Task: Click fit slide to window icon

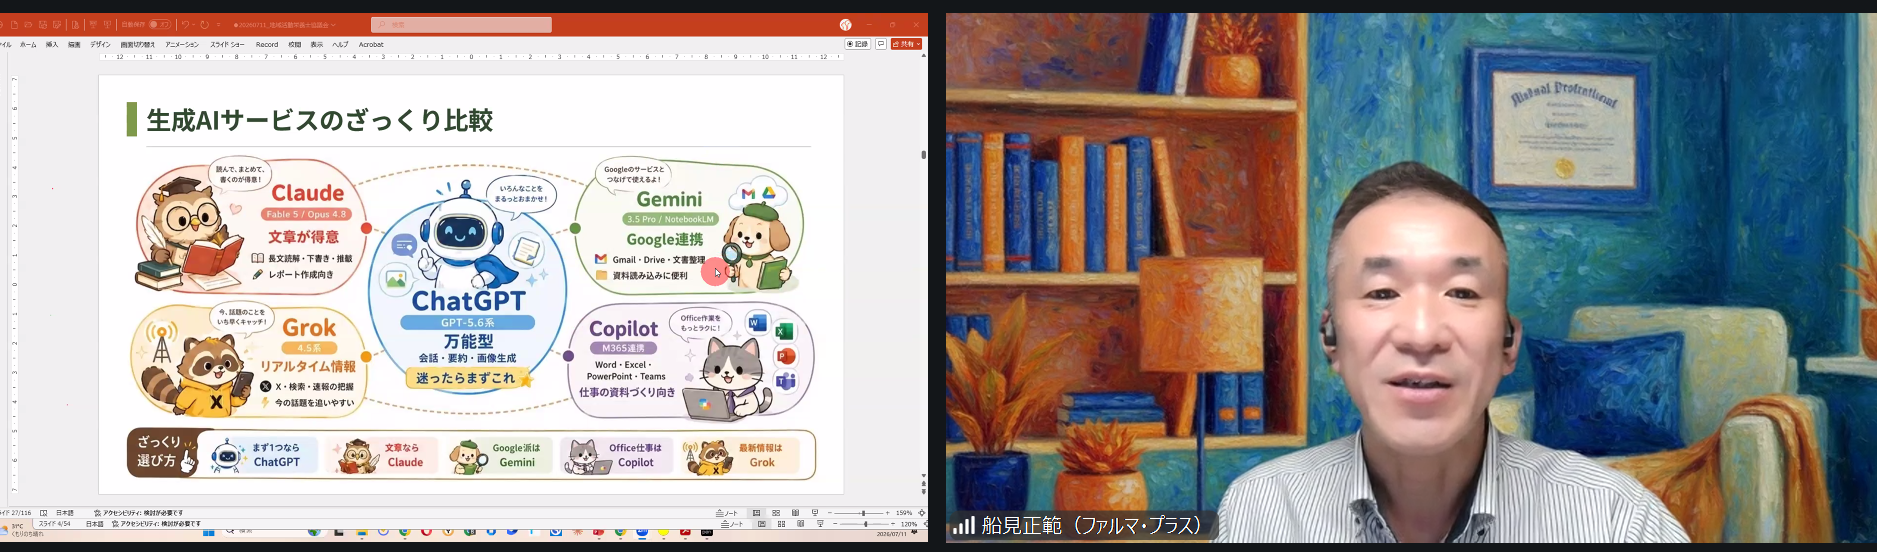Action: point(921,513)
